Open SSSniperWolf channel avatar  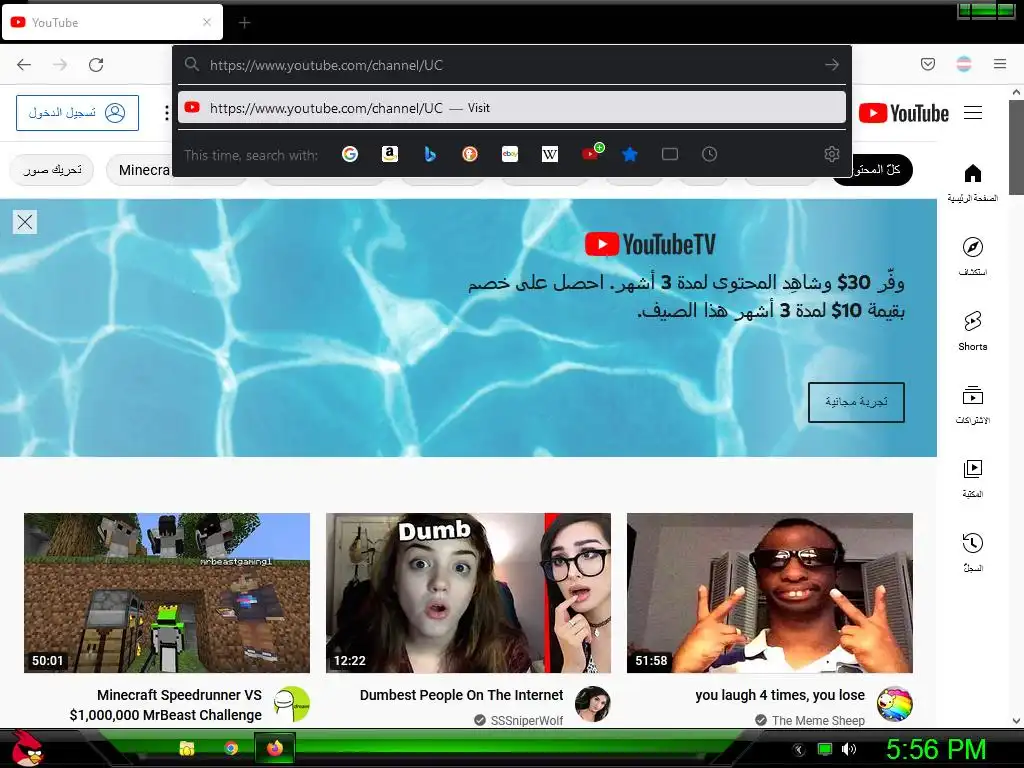(x=593, y=704)
